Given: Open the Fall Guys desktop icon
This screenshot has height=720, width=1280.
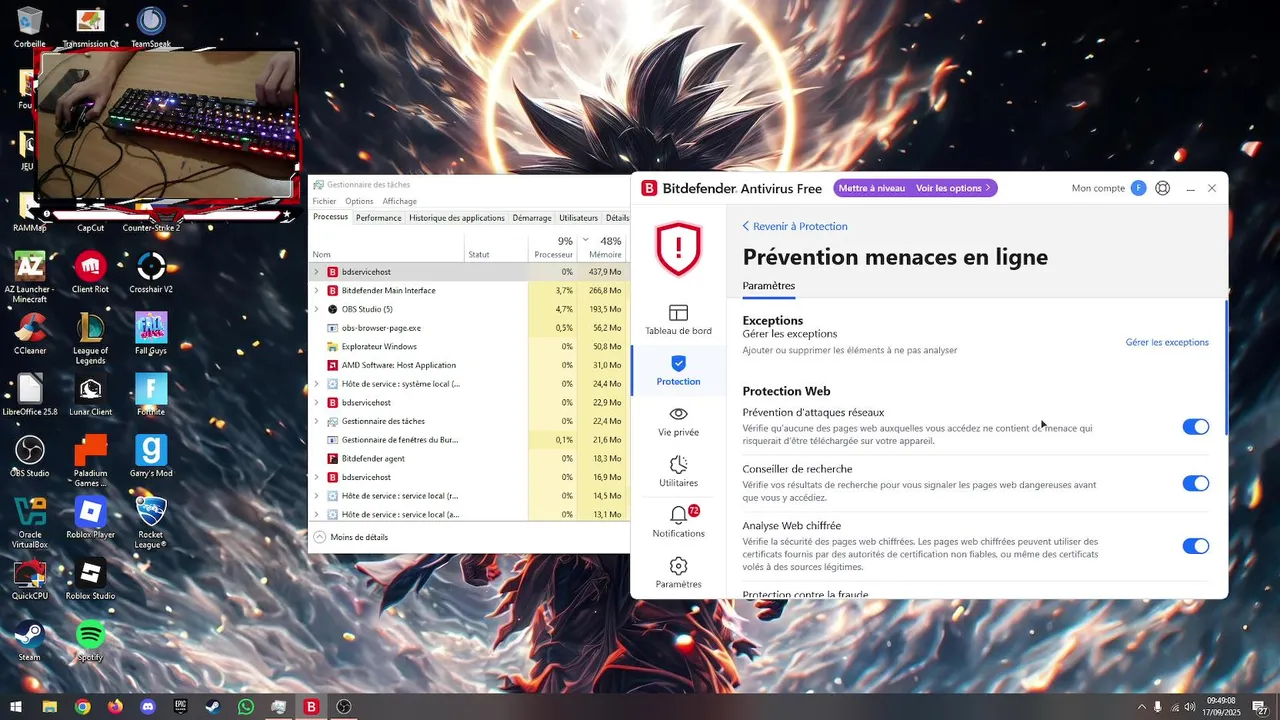Looking at the screenshot, I should [x=151, y=334].
